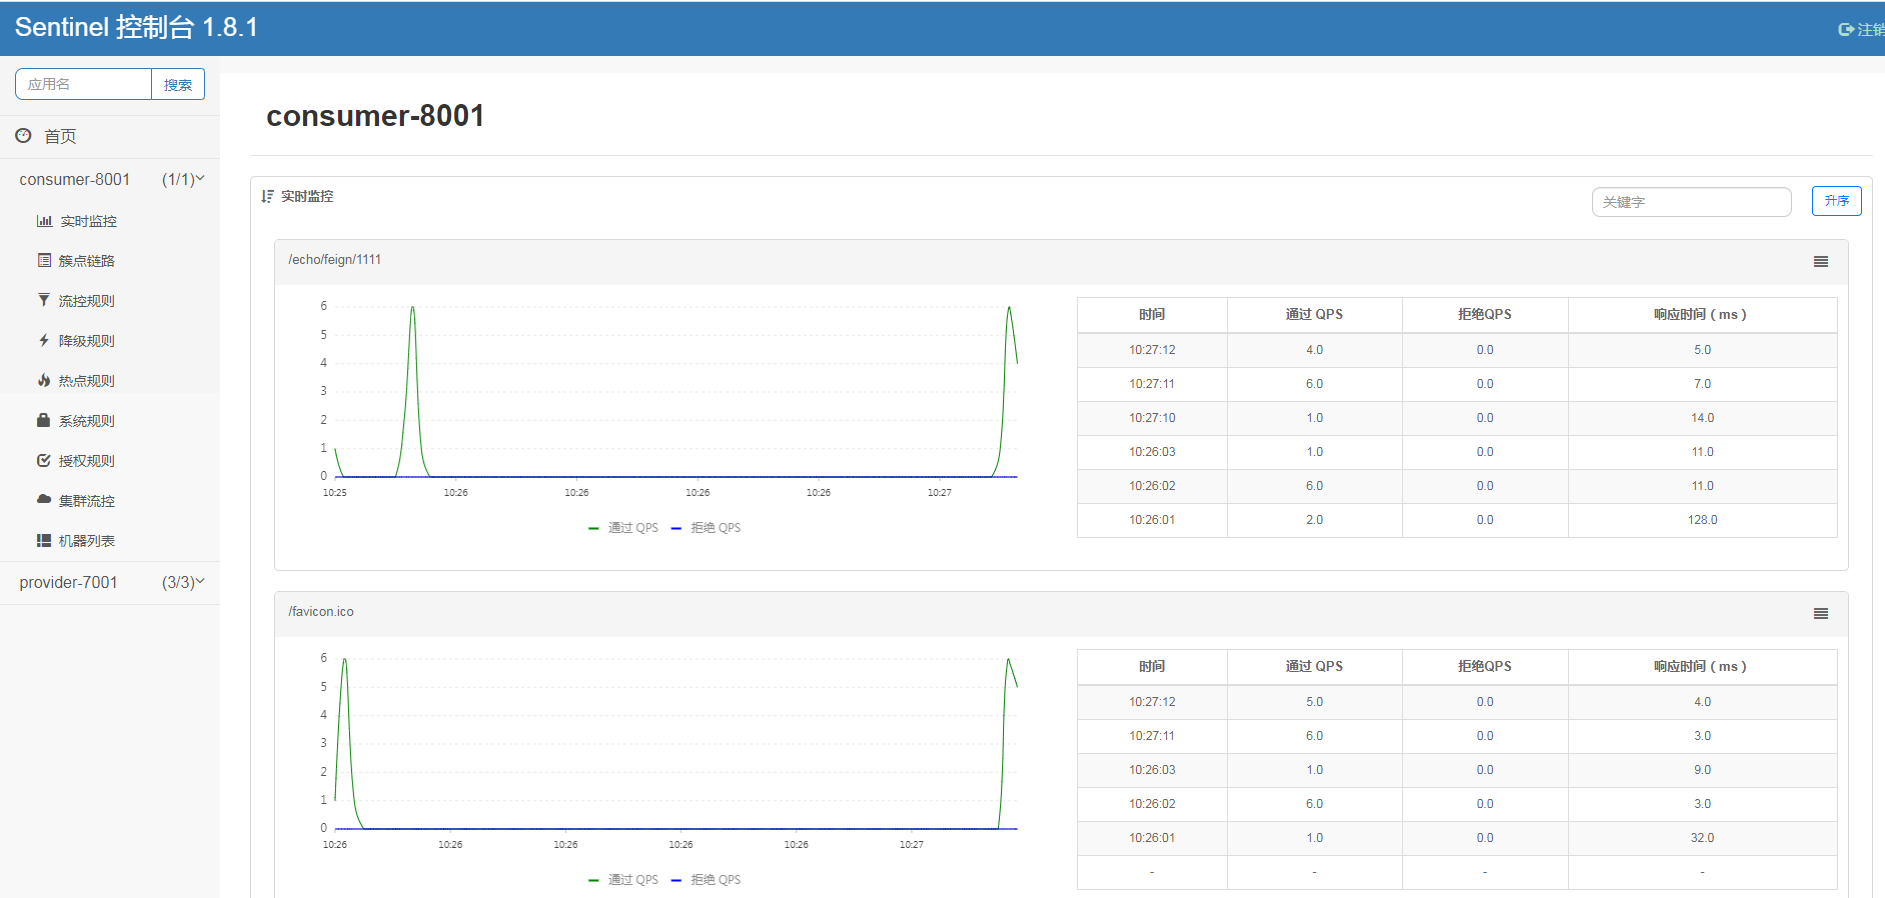The image size is (1885, 898).
Task: Click the 搜索 button next to 应用名
Action: tap(178, 85)
